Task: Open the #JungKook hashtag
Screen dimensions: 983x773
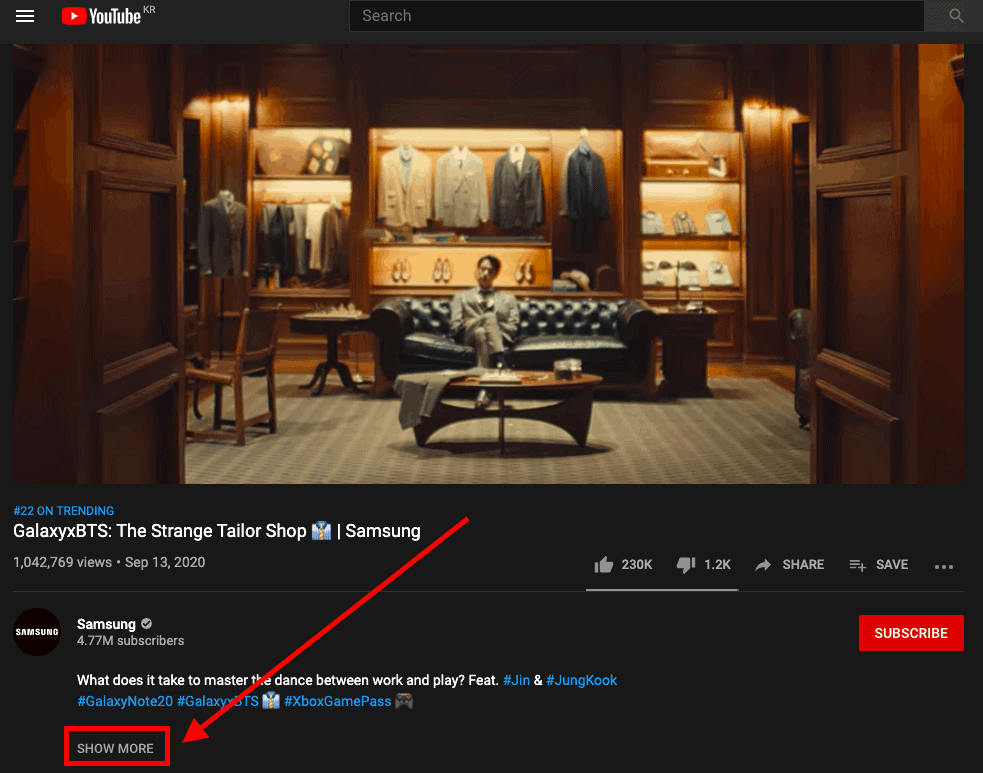Action: point(582,679)
